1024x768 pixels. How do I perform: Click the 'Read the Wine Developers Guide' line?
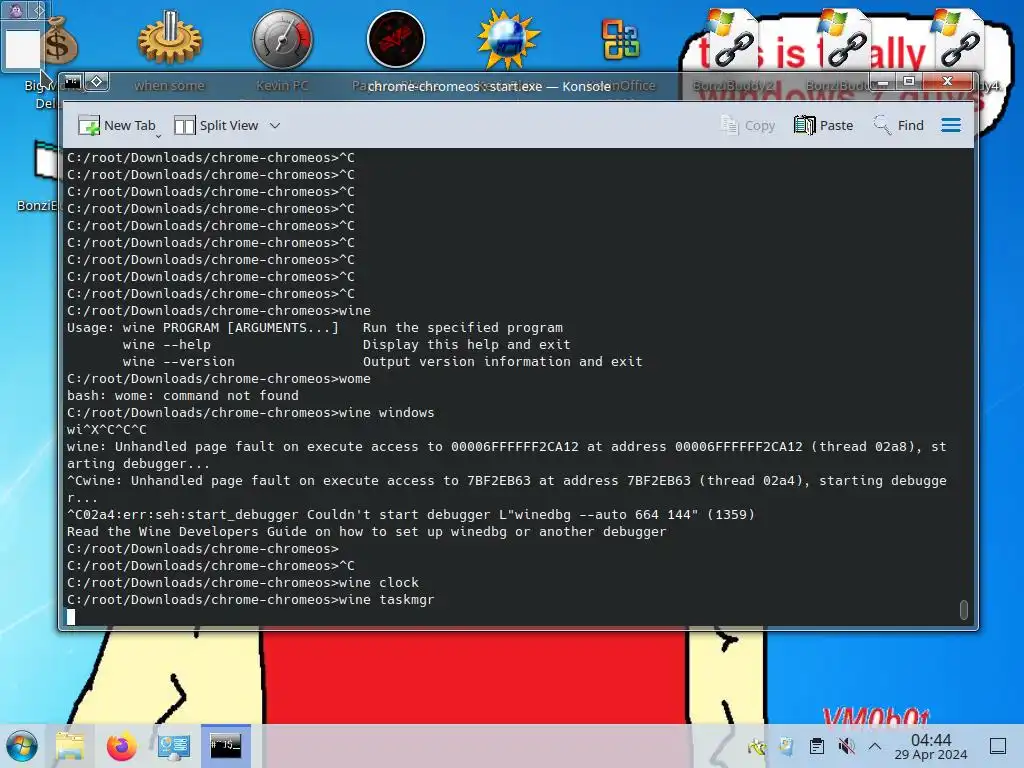(x=366, y=532)
